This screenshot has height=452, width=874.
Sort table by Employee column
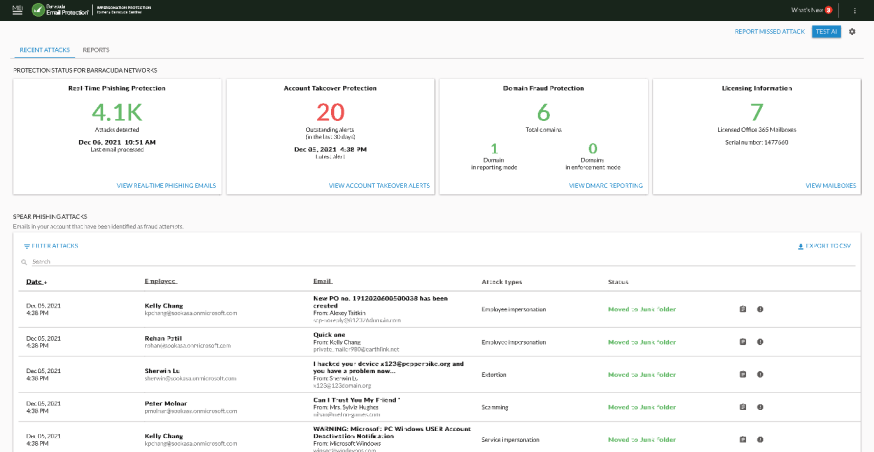pyautogui.click(x=161, y=281)
